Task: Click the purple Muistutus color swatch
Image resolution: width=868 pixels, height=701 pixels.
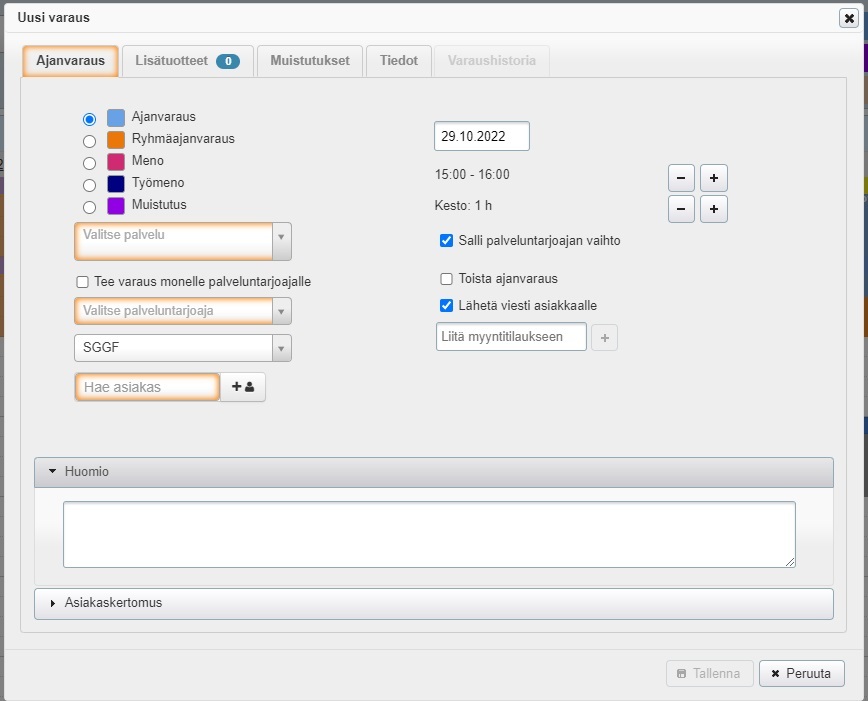Action: coord(116,206)
